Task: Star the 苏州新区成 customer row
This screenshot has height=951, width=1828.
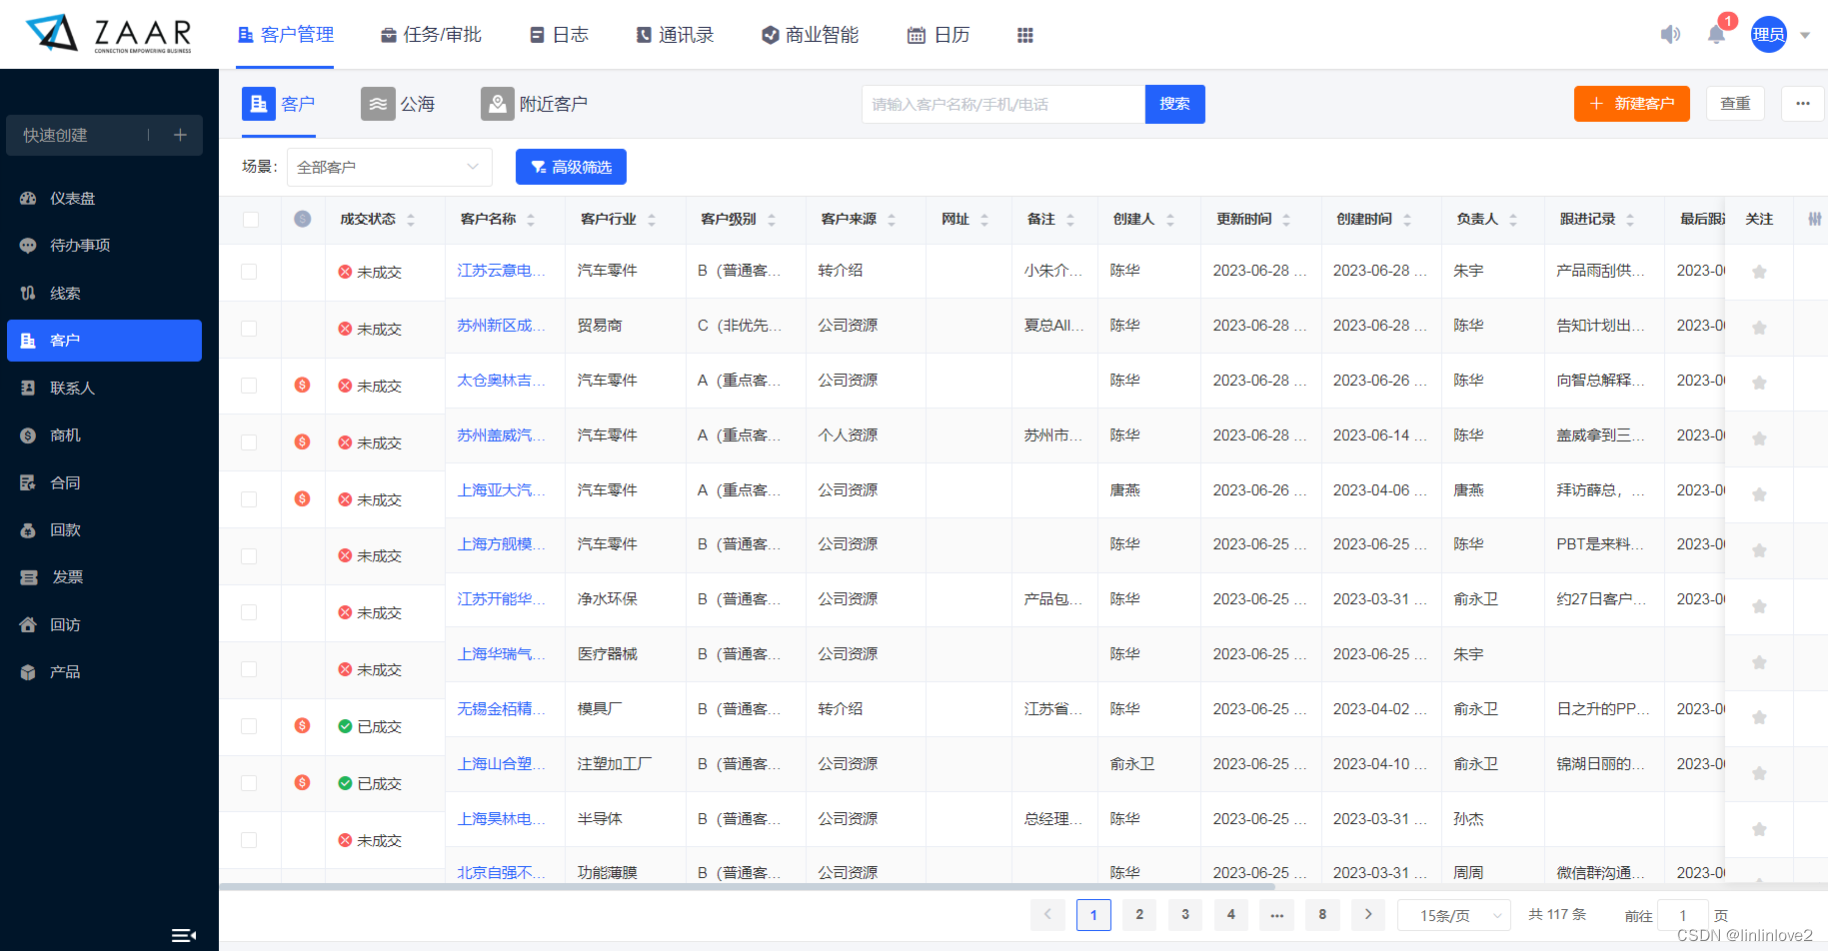Action: 1759,328
